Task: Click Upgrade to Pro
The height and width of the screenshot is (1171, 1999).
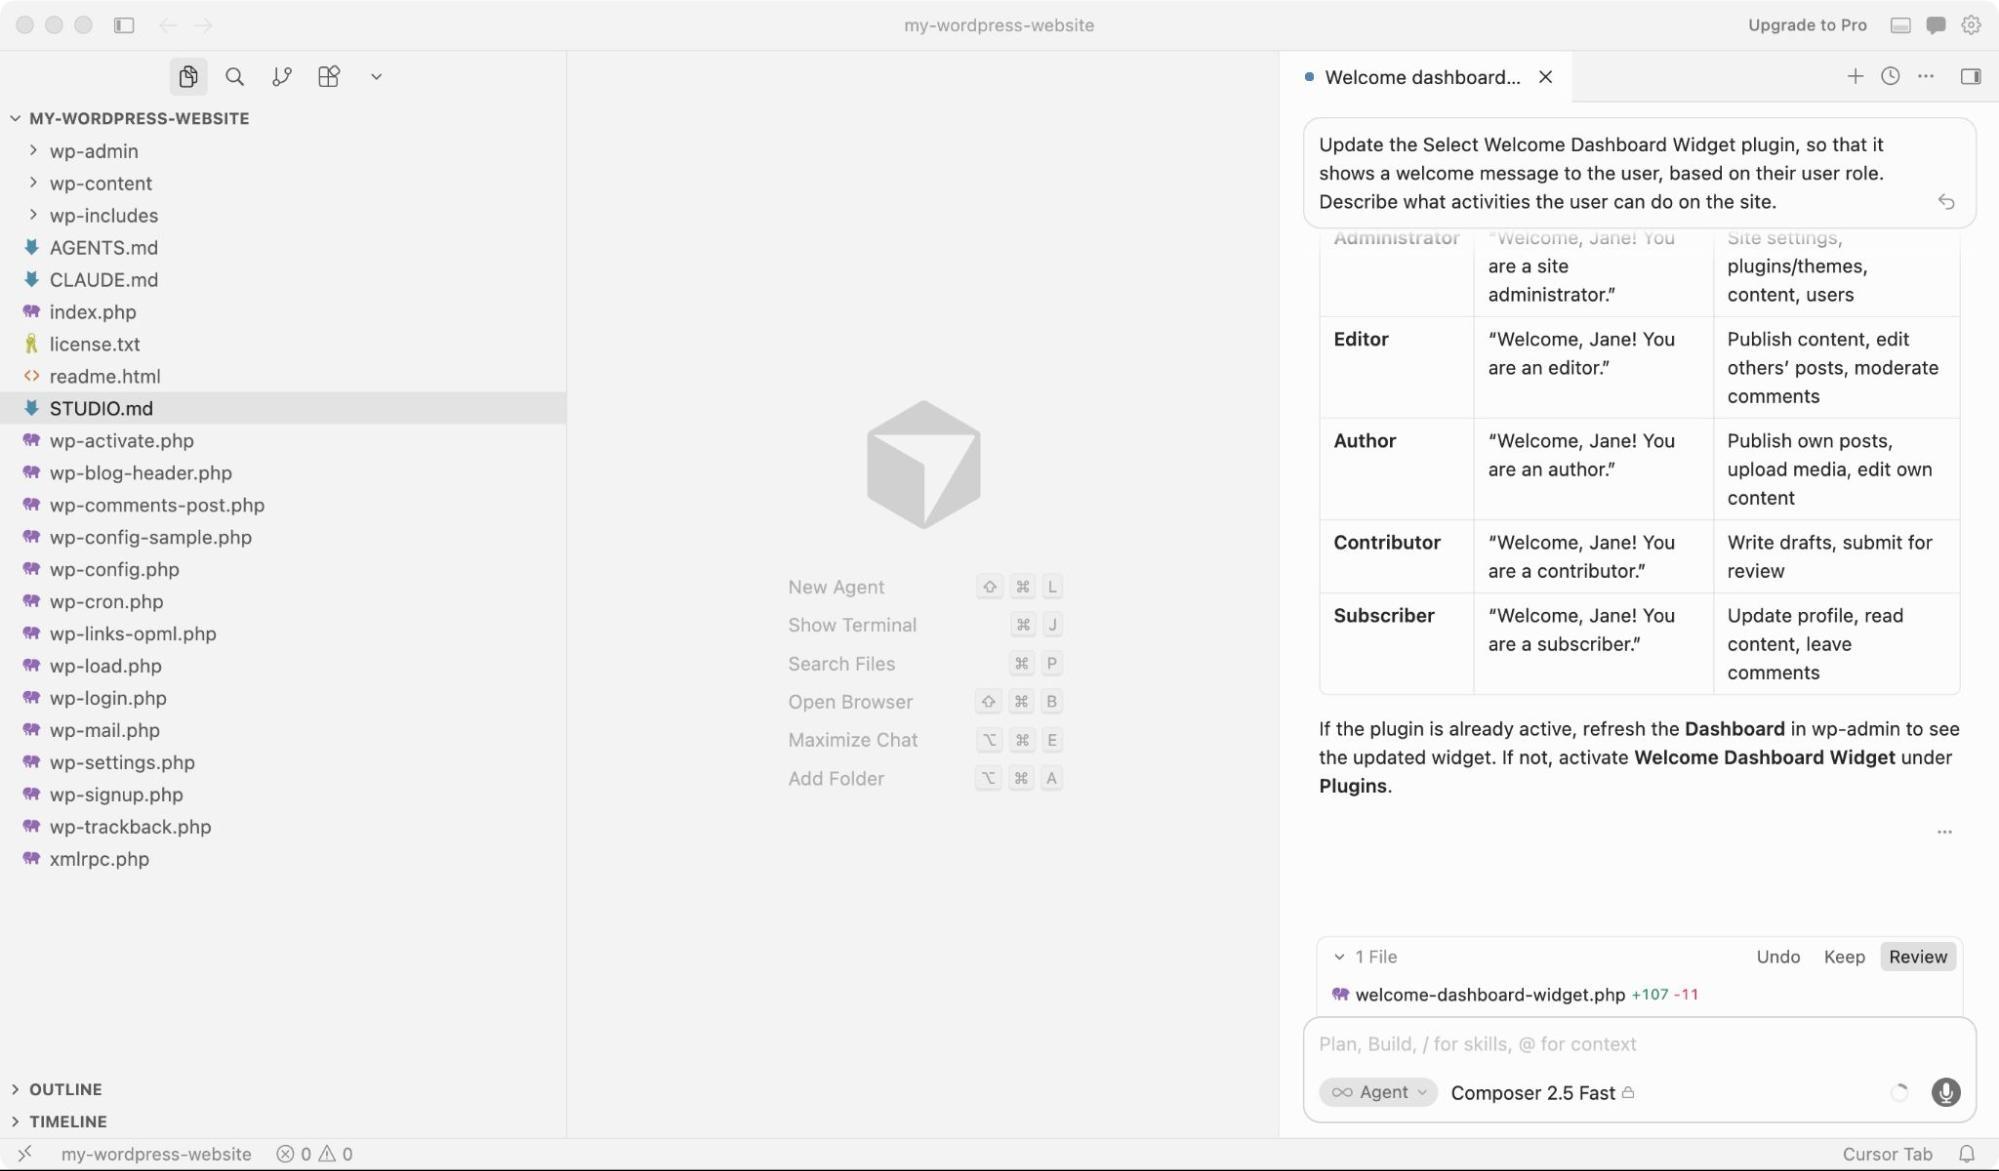Action: pos(1807,25)
